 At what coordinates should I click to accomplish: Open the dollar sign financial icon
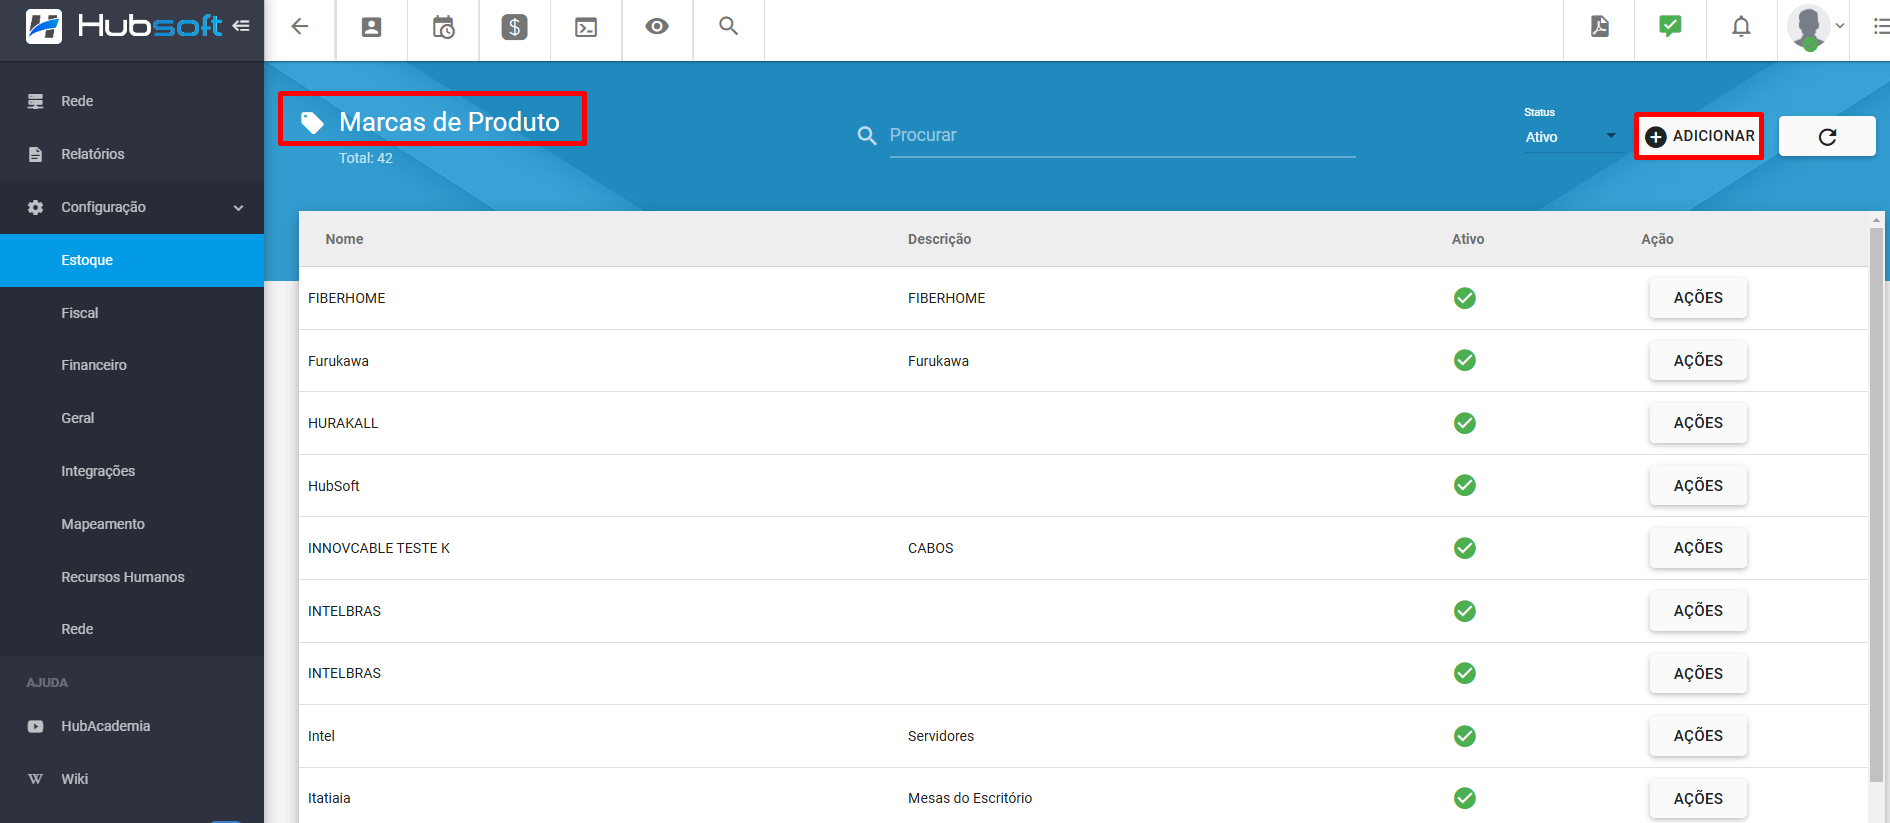(514, 27)
